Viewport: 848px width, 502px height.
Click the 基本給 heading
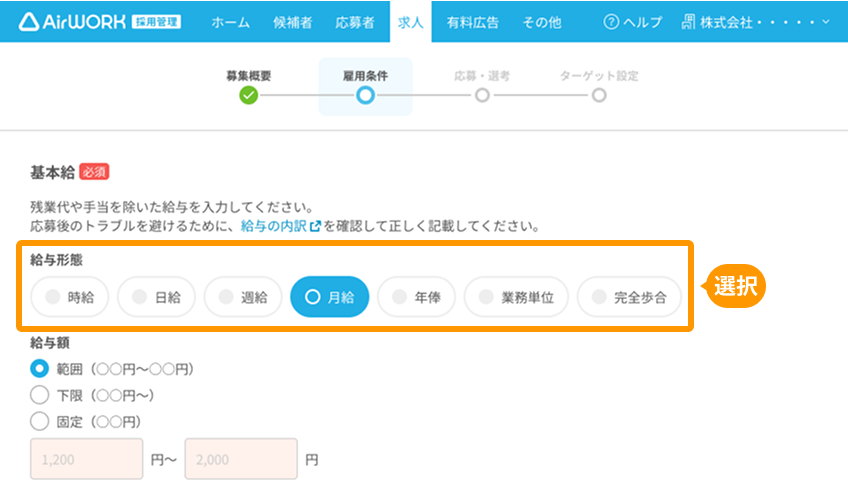tap(52, 172)
